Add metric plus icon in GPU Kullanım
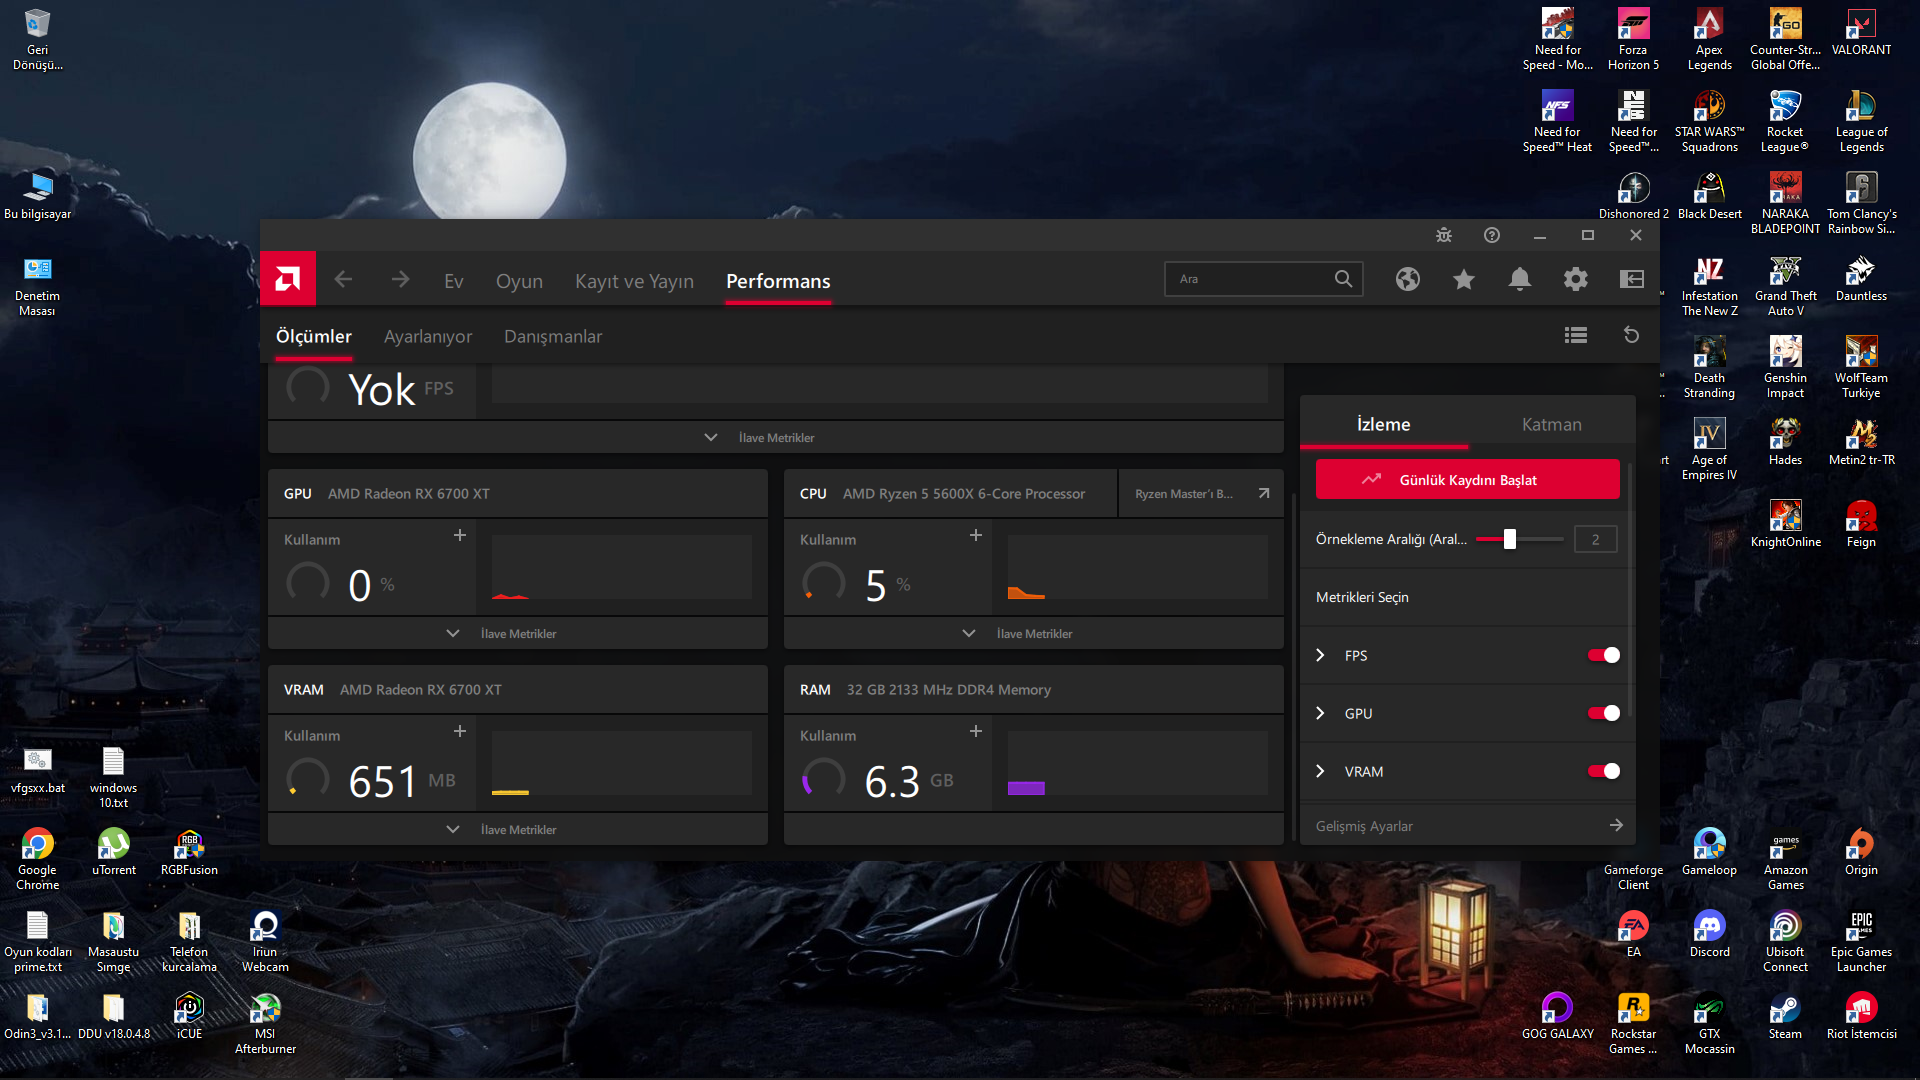 point(460,535)
